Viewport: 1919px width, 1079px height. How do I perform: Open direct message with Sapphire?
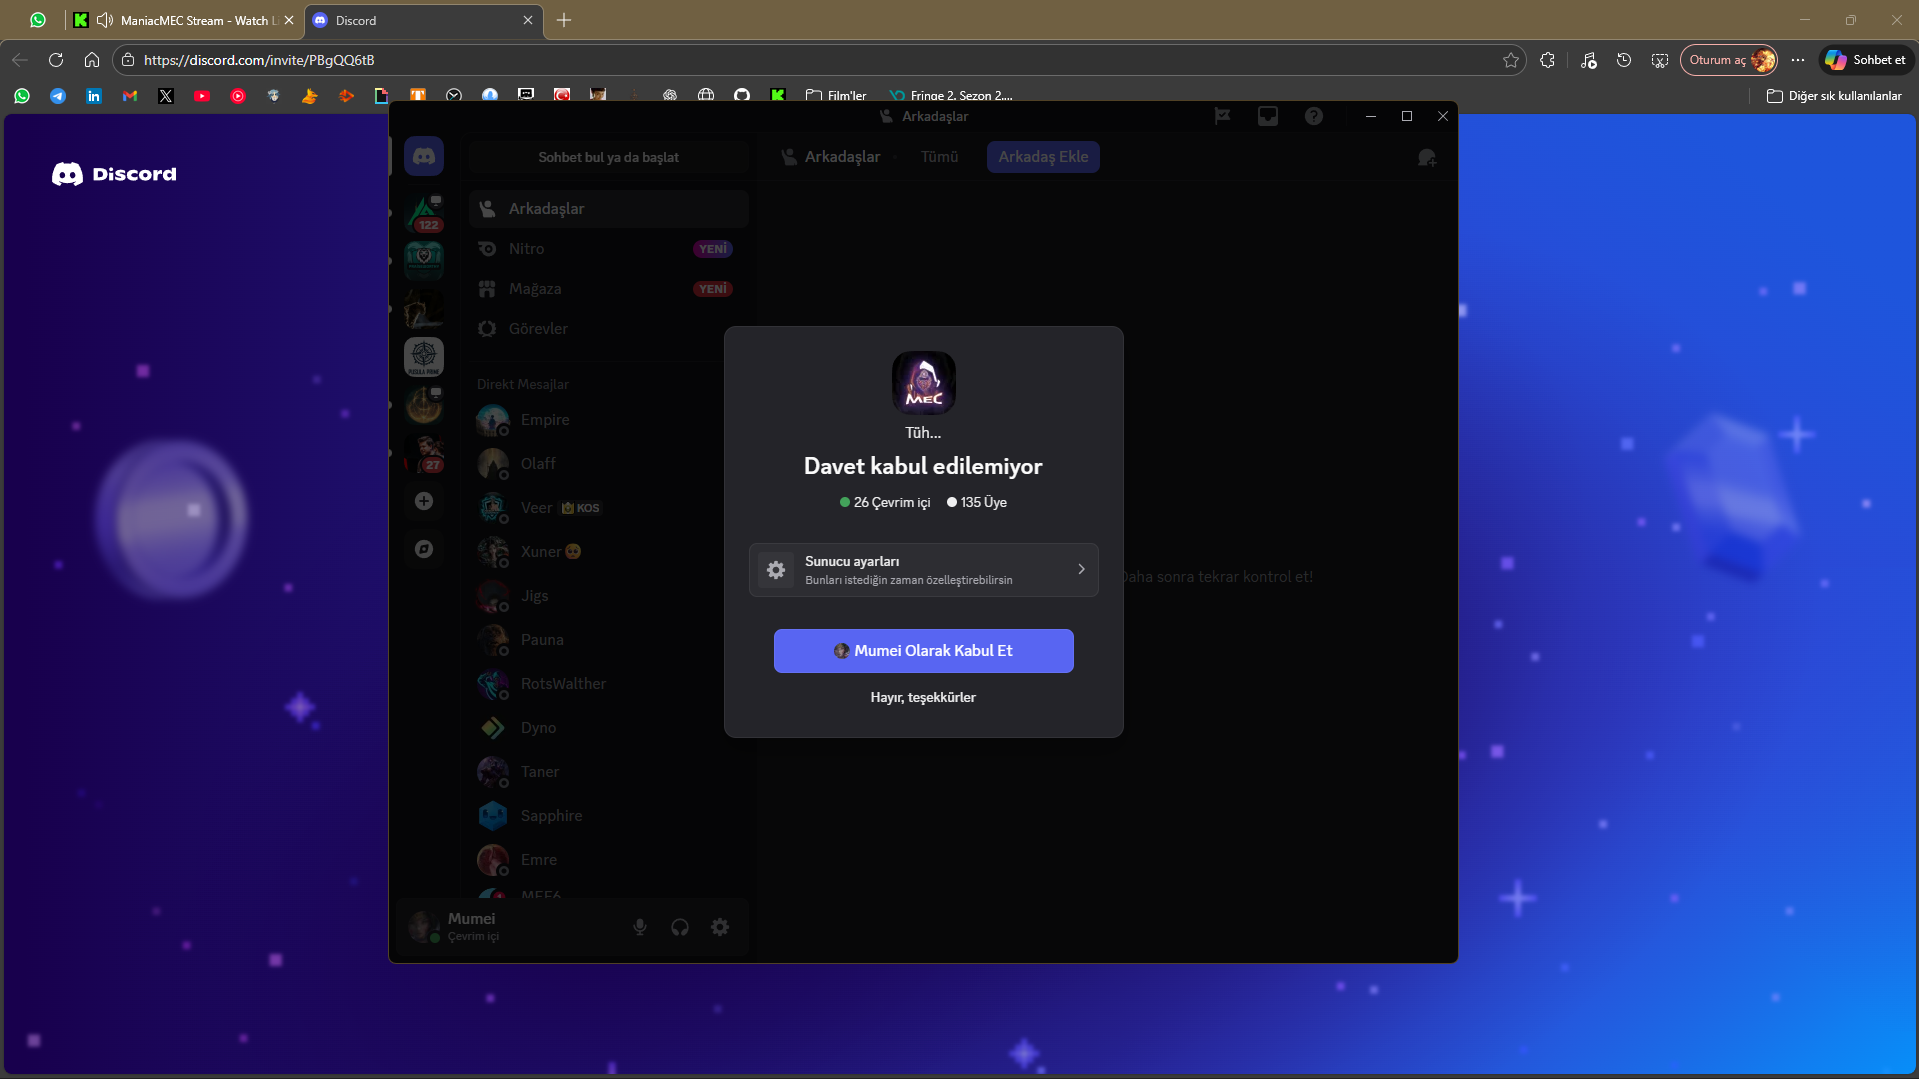(608, 816)
